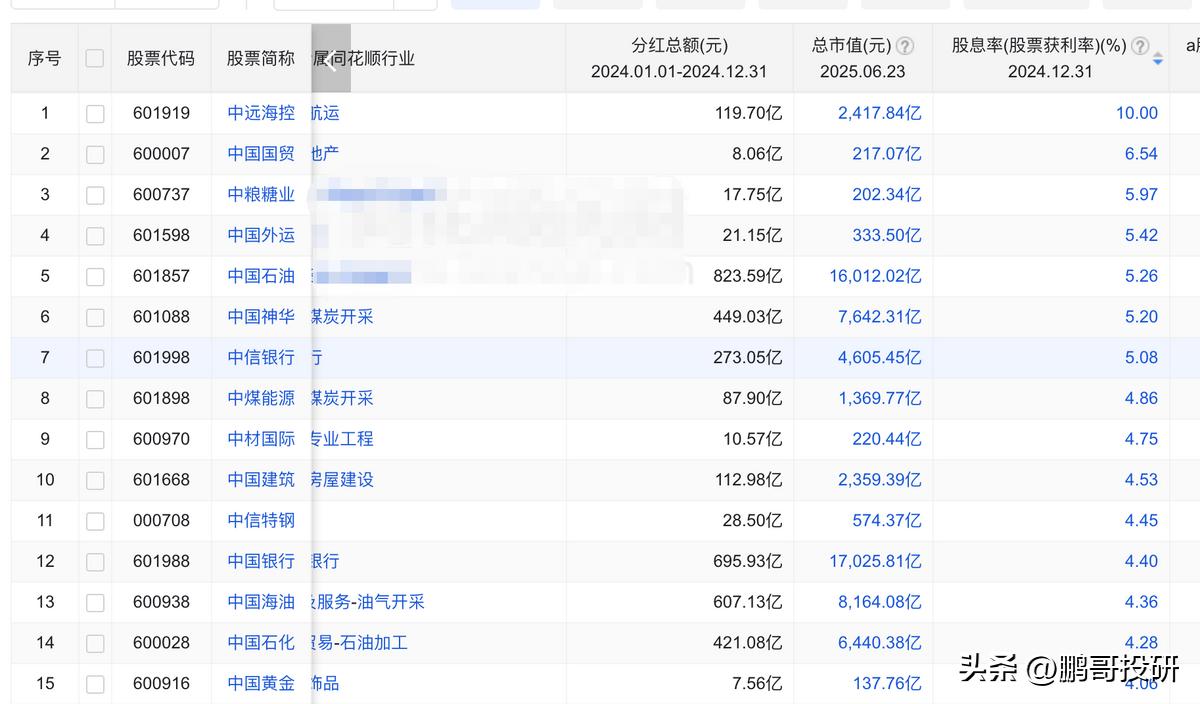1200x704 pixels.
Task: Check the 中国石油 row checkbox
Action: point(95,276)
